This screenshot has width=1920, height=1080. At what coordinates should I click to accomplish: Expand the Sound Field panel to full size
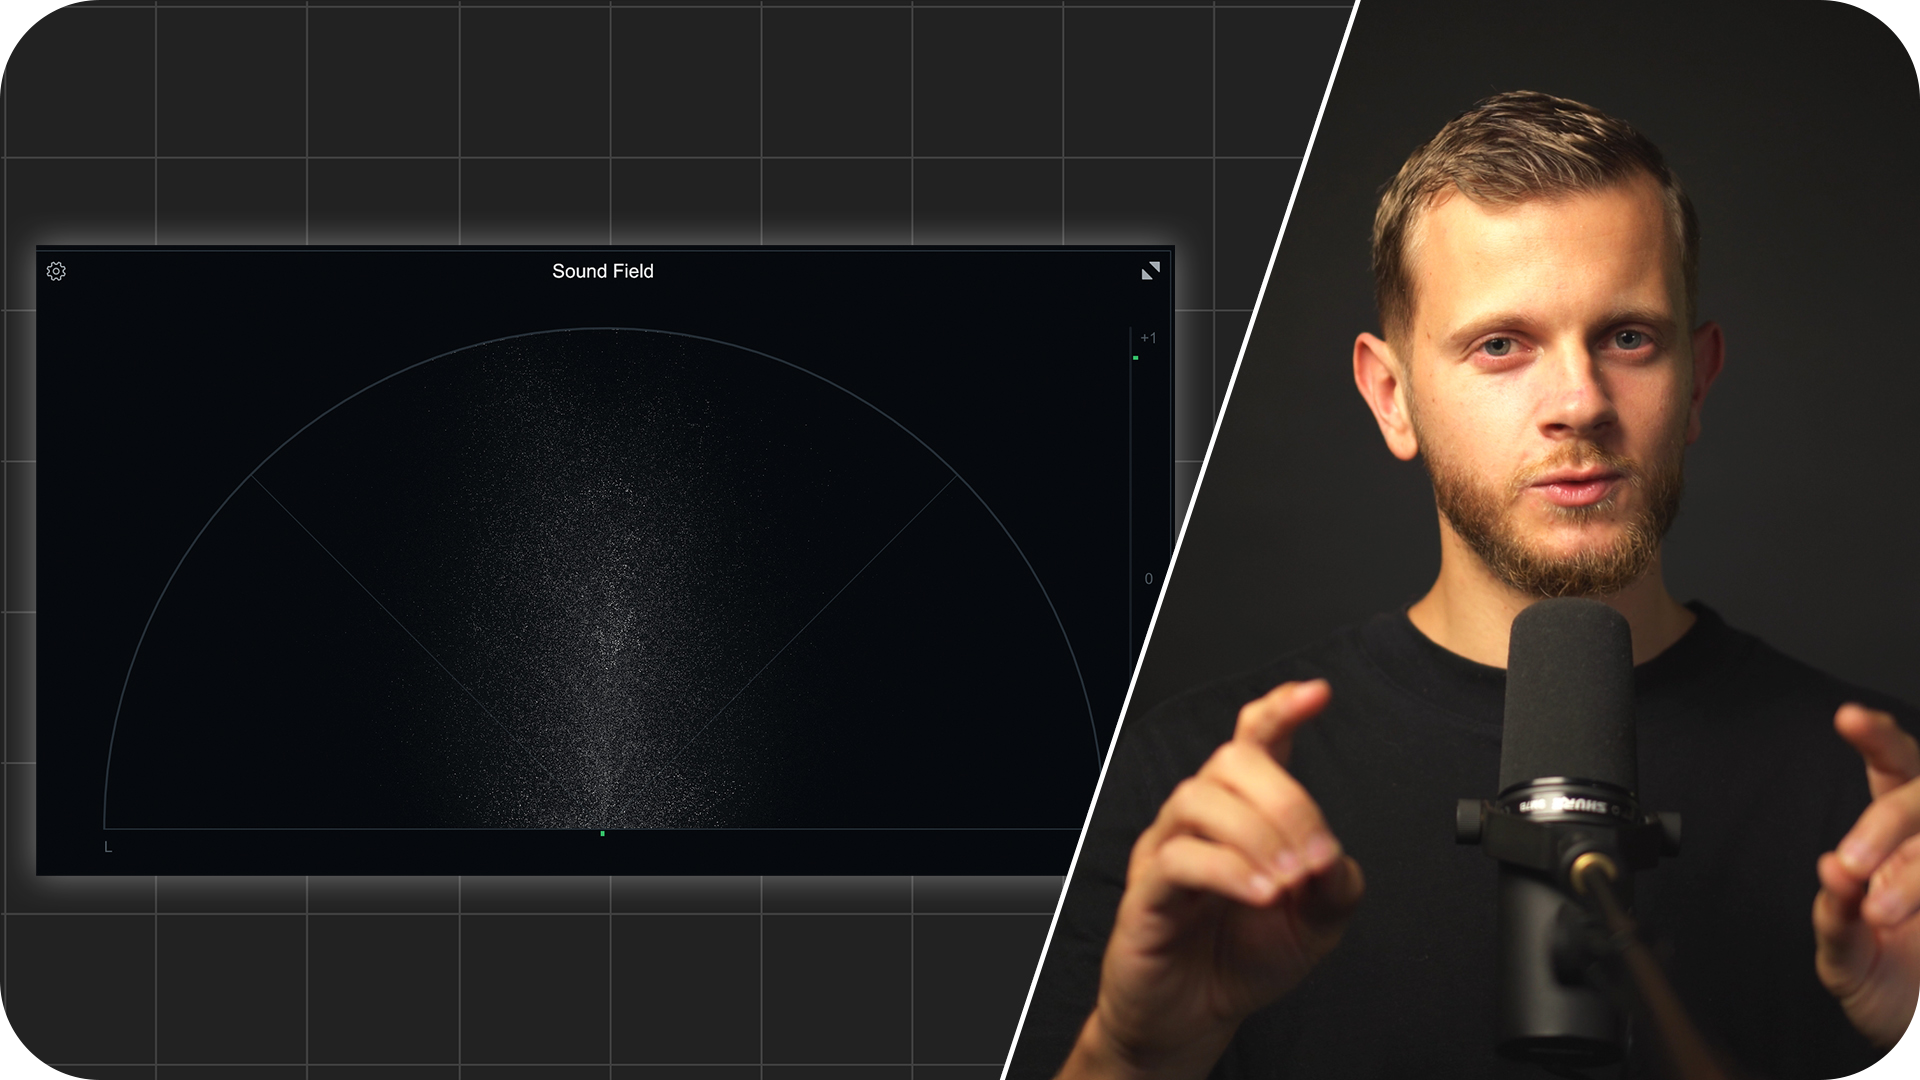1150,271
